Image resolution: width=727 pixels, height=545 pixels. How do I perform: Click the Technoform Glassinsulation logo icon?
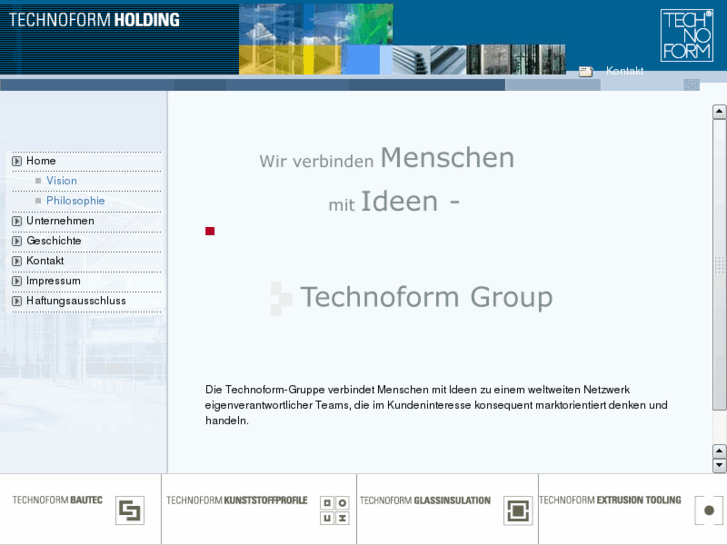point(518,510)
